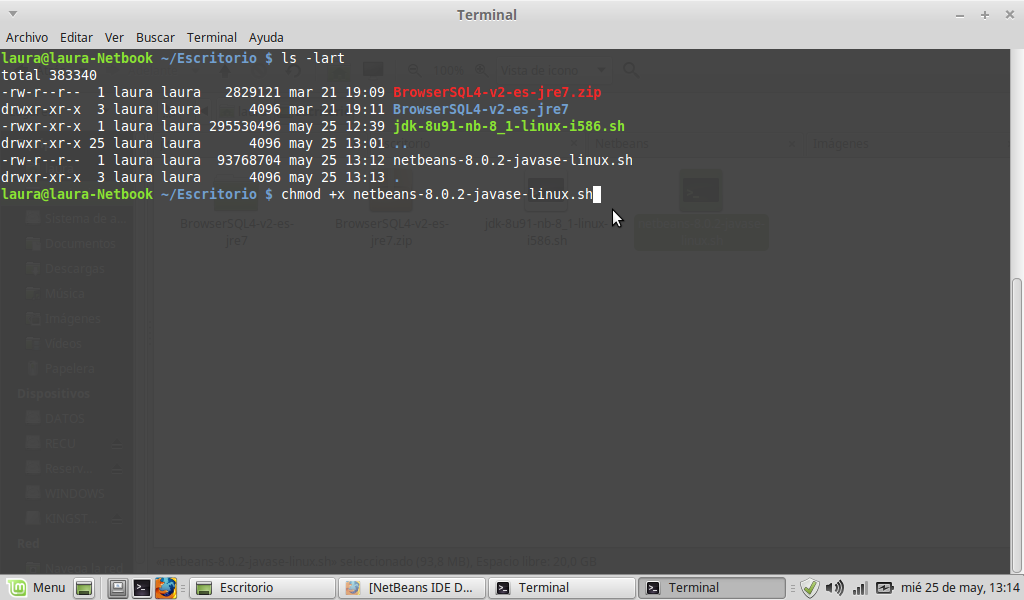The width and height of the screenshot is (1024, 600).
Task: Click the show desktop icon beside Menu
Action: pos(85,588)
